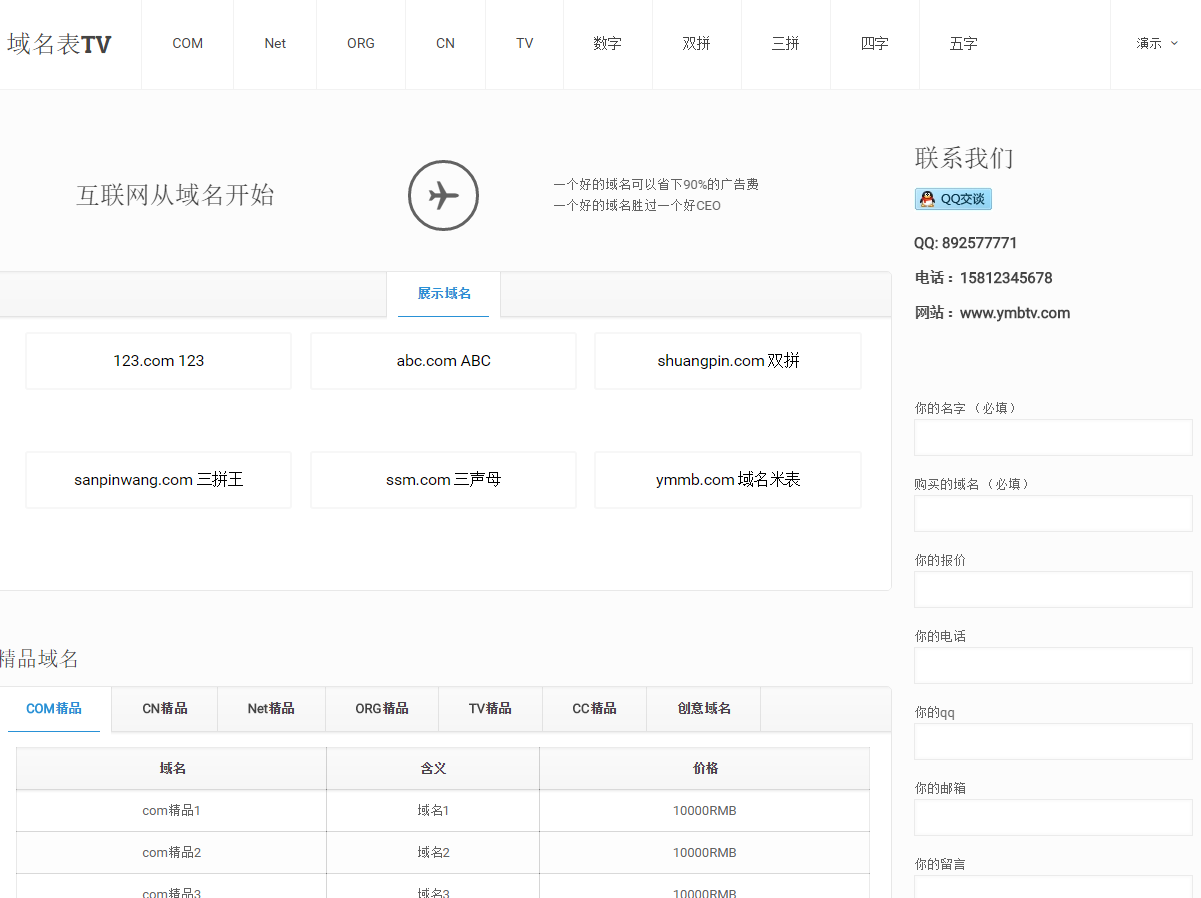This screenshot has width=1201, height=898.
Task: Open the 数字 navigation item
Action: [x=607, y=44]
